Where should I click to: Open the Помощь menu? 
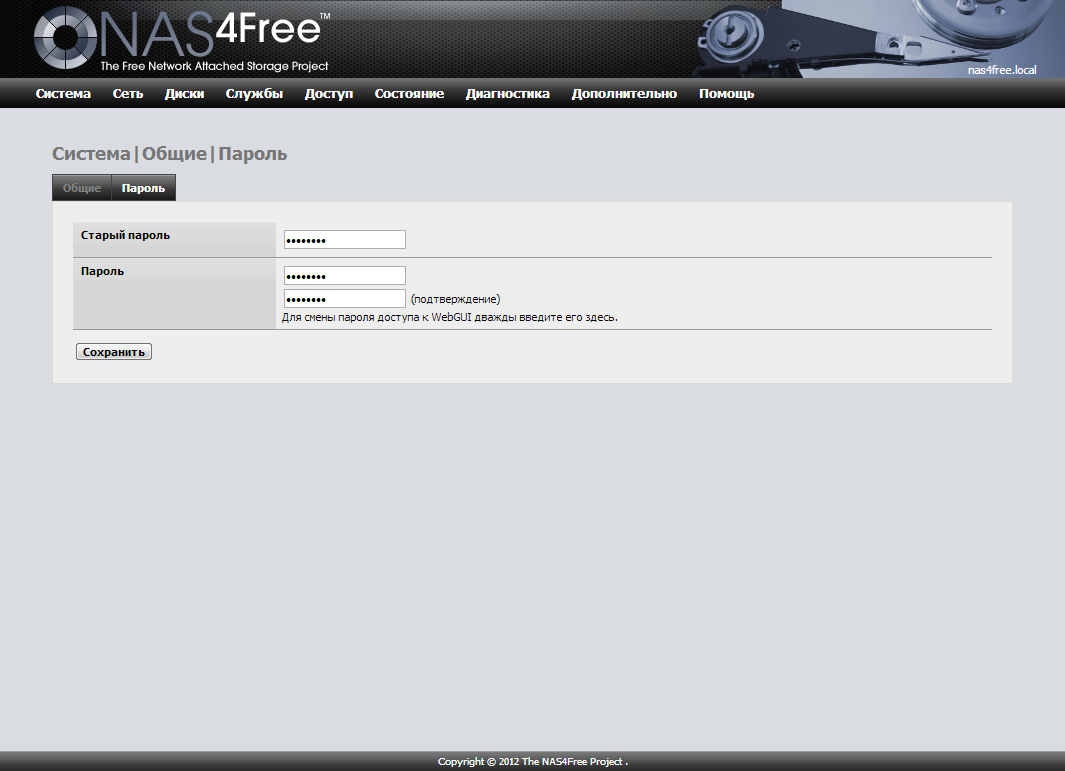click(x=726, y=94)
